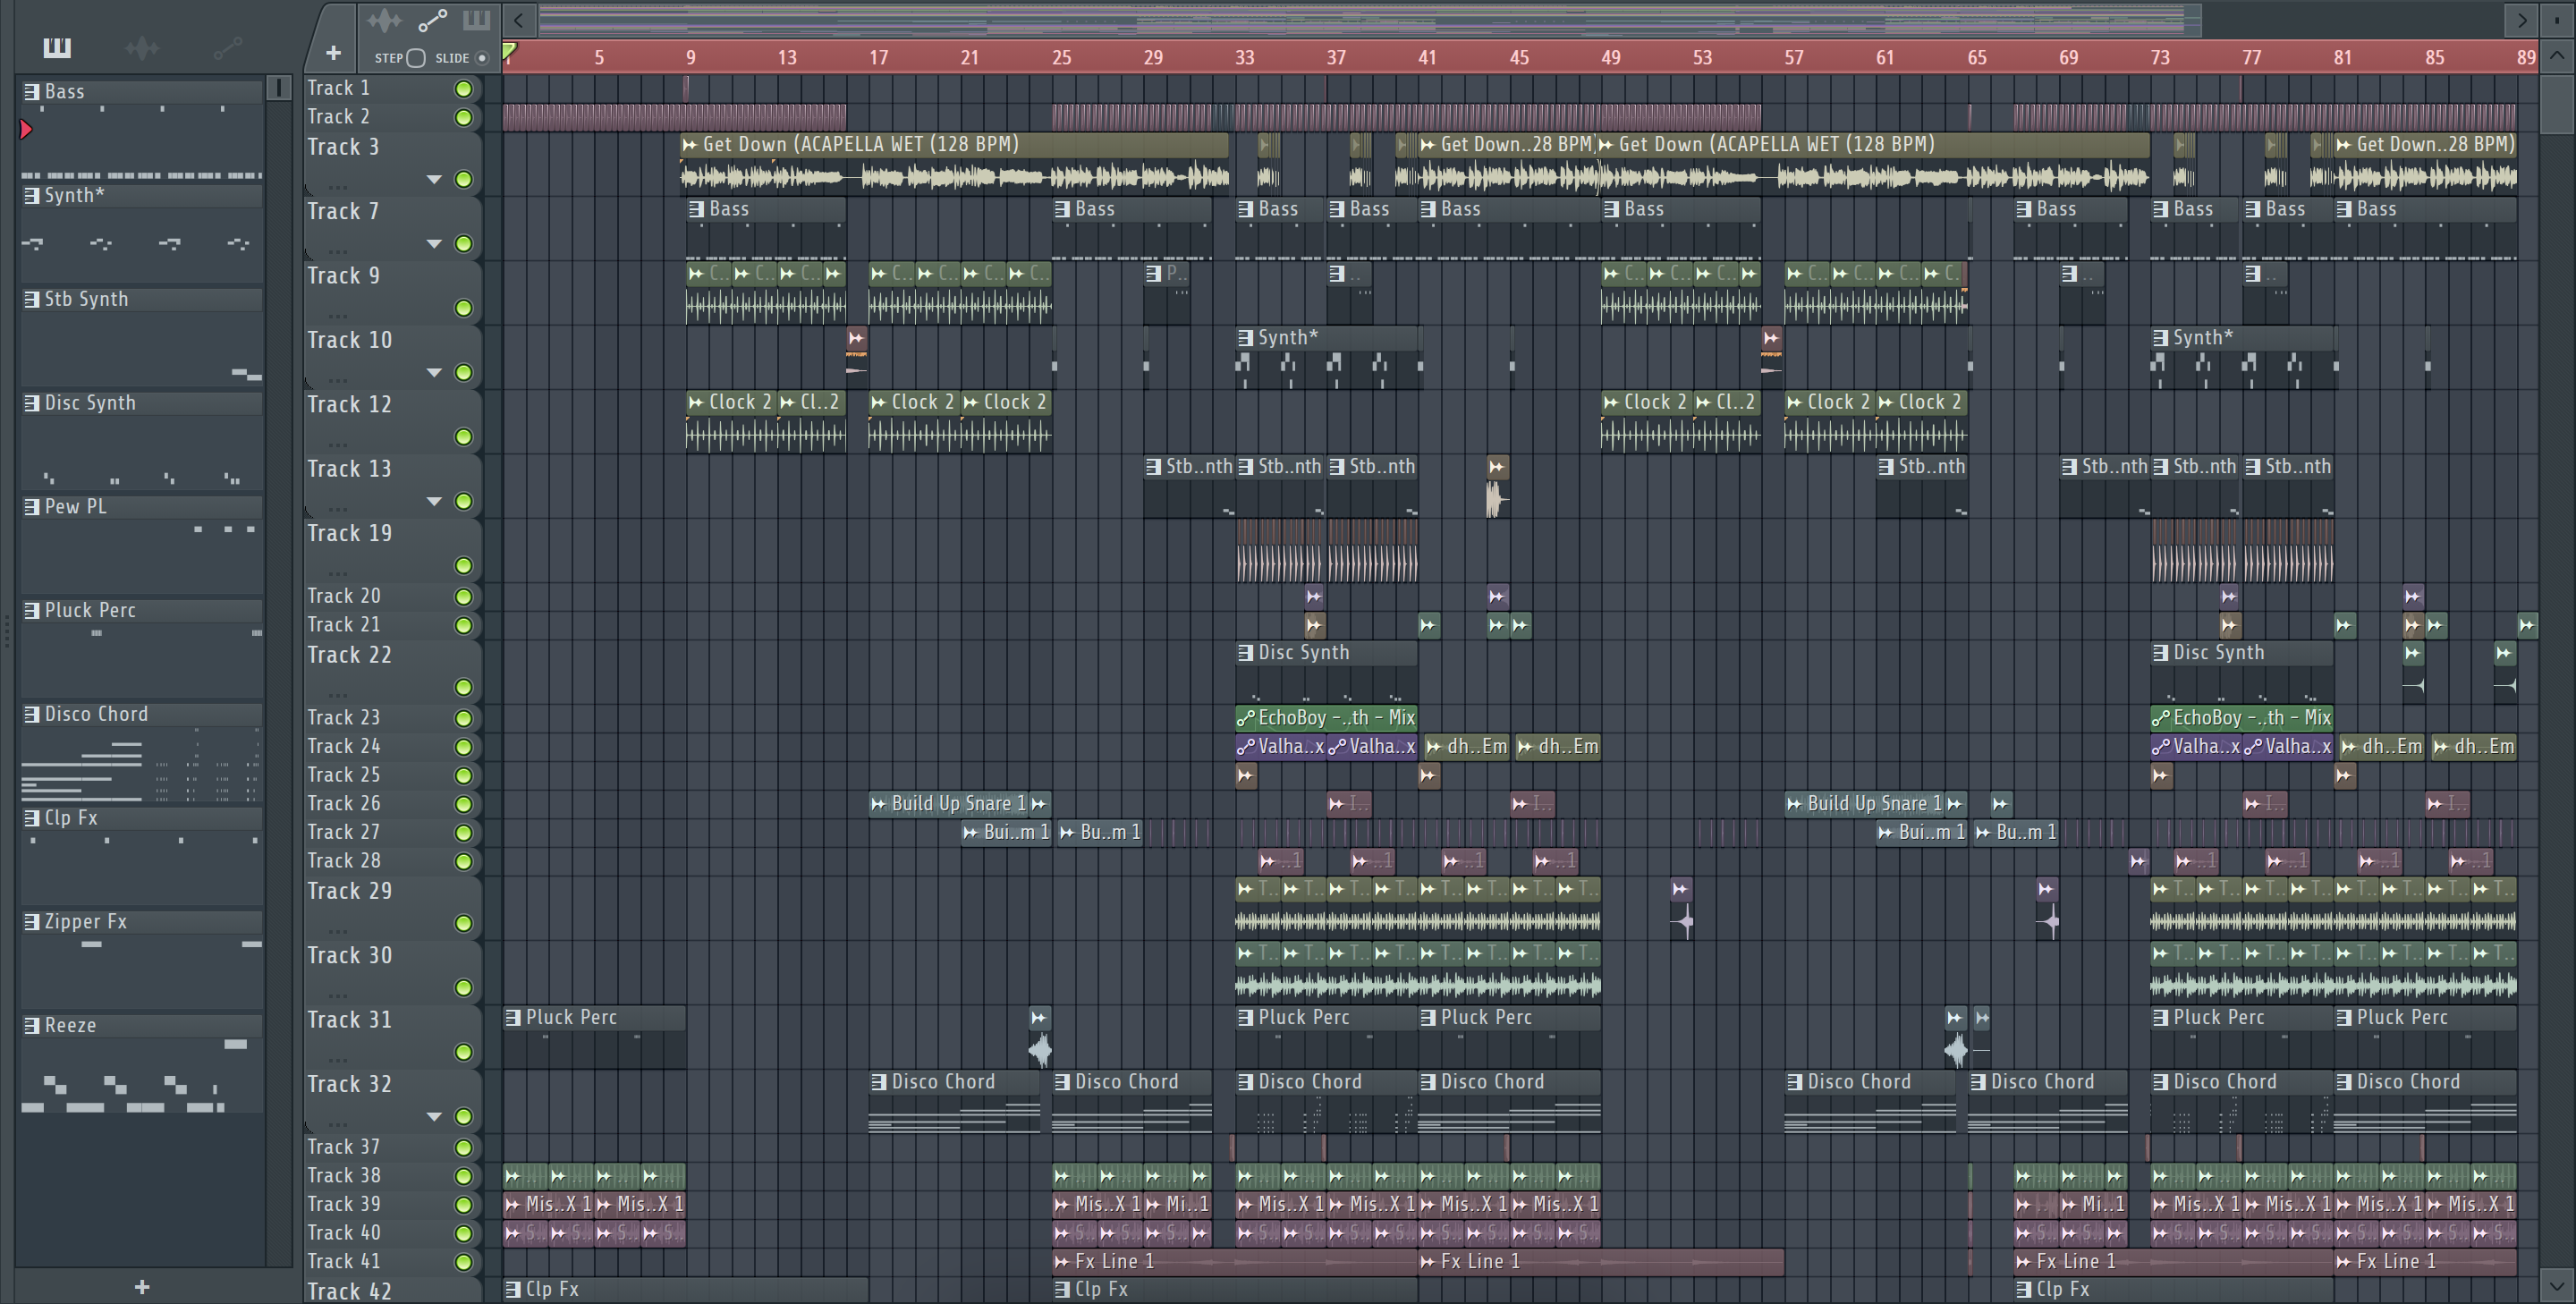
Task: Click the playlist vertical scrollbar
Action: pyautogui.click(x=2557, y=105)
